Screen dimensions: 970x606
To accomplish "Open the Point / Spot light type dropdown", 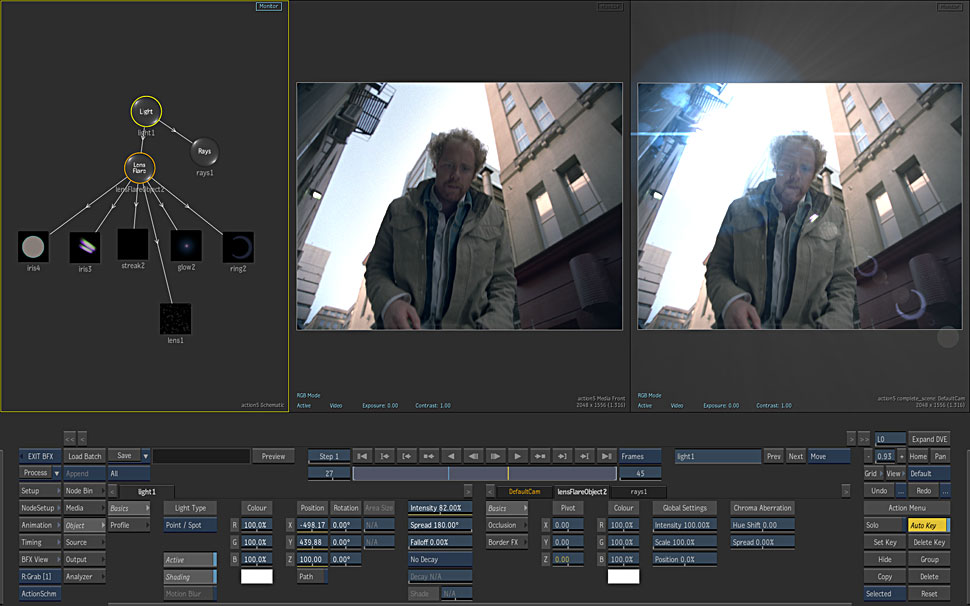I will (190, 525).
